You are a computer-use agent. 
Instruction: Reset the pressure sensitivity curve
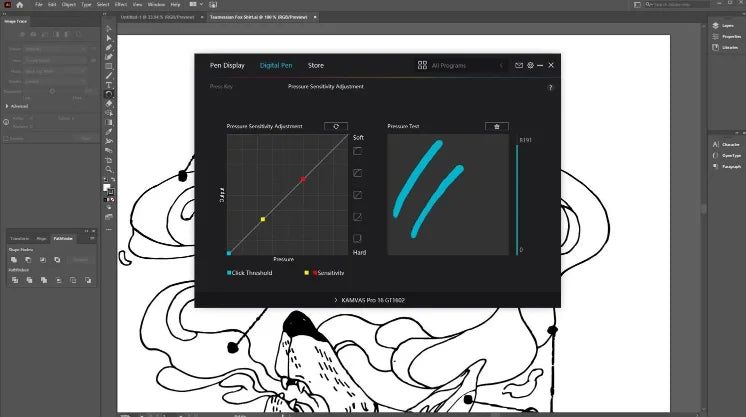point(335,127)
